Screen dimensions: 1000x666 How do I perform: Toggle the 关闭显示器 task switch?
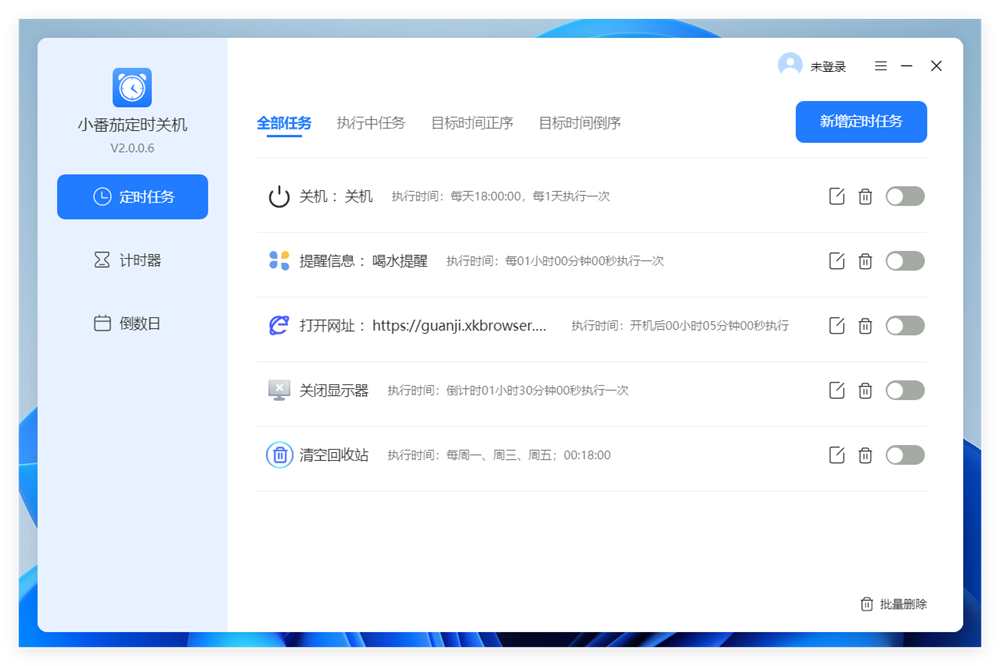pos(905,391)
